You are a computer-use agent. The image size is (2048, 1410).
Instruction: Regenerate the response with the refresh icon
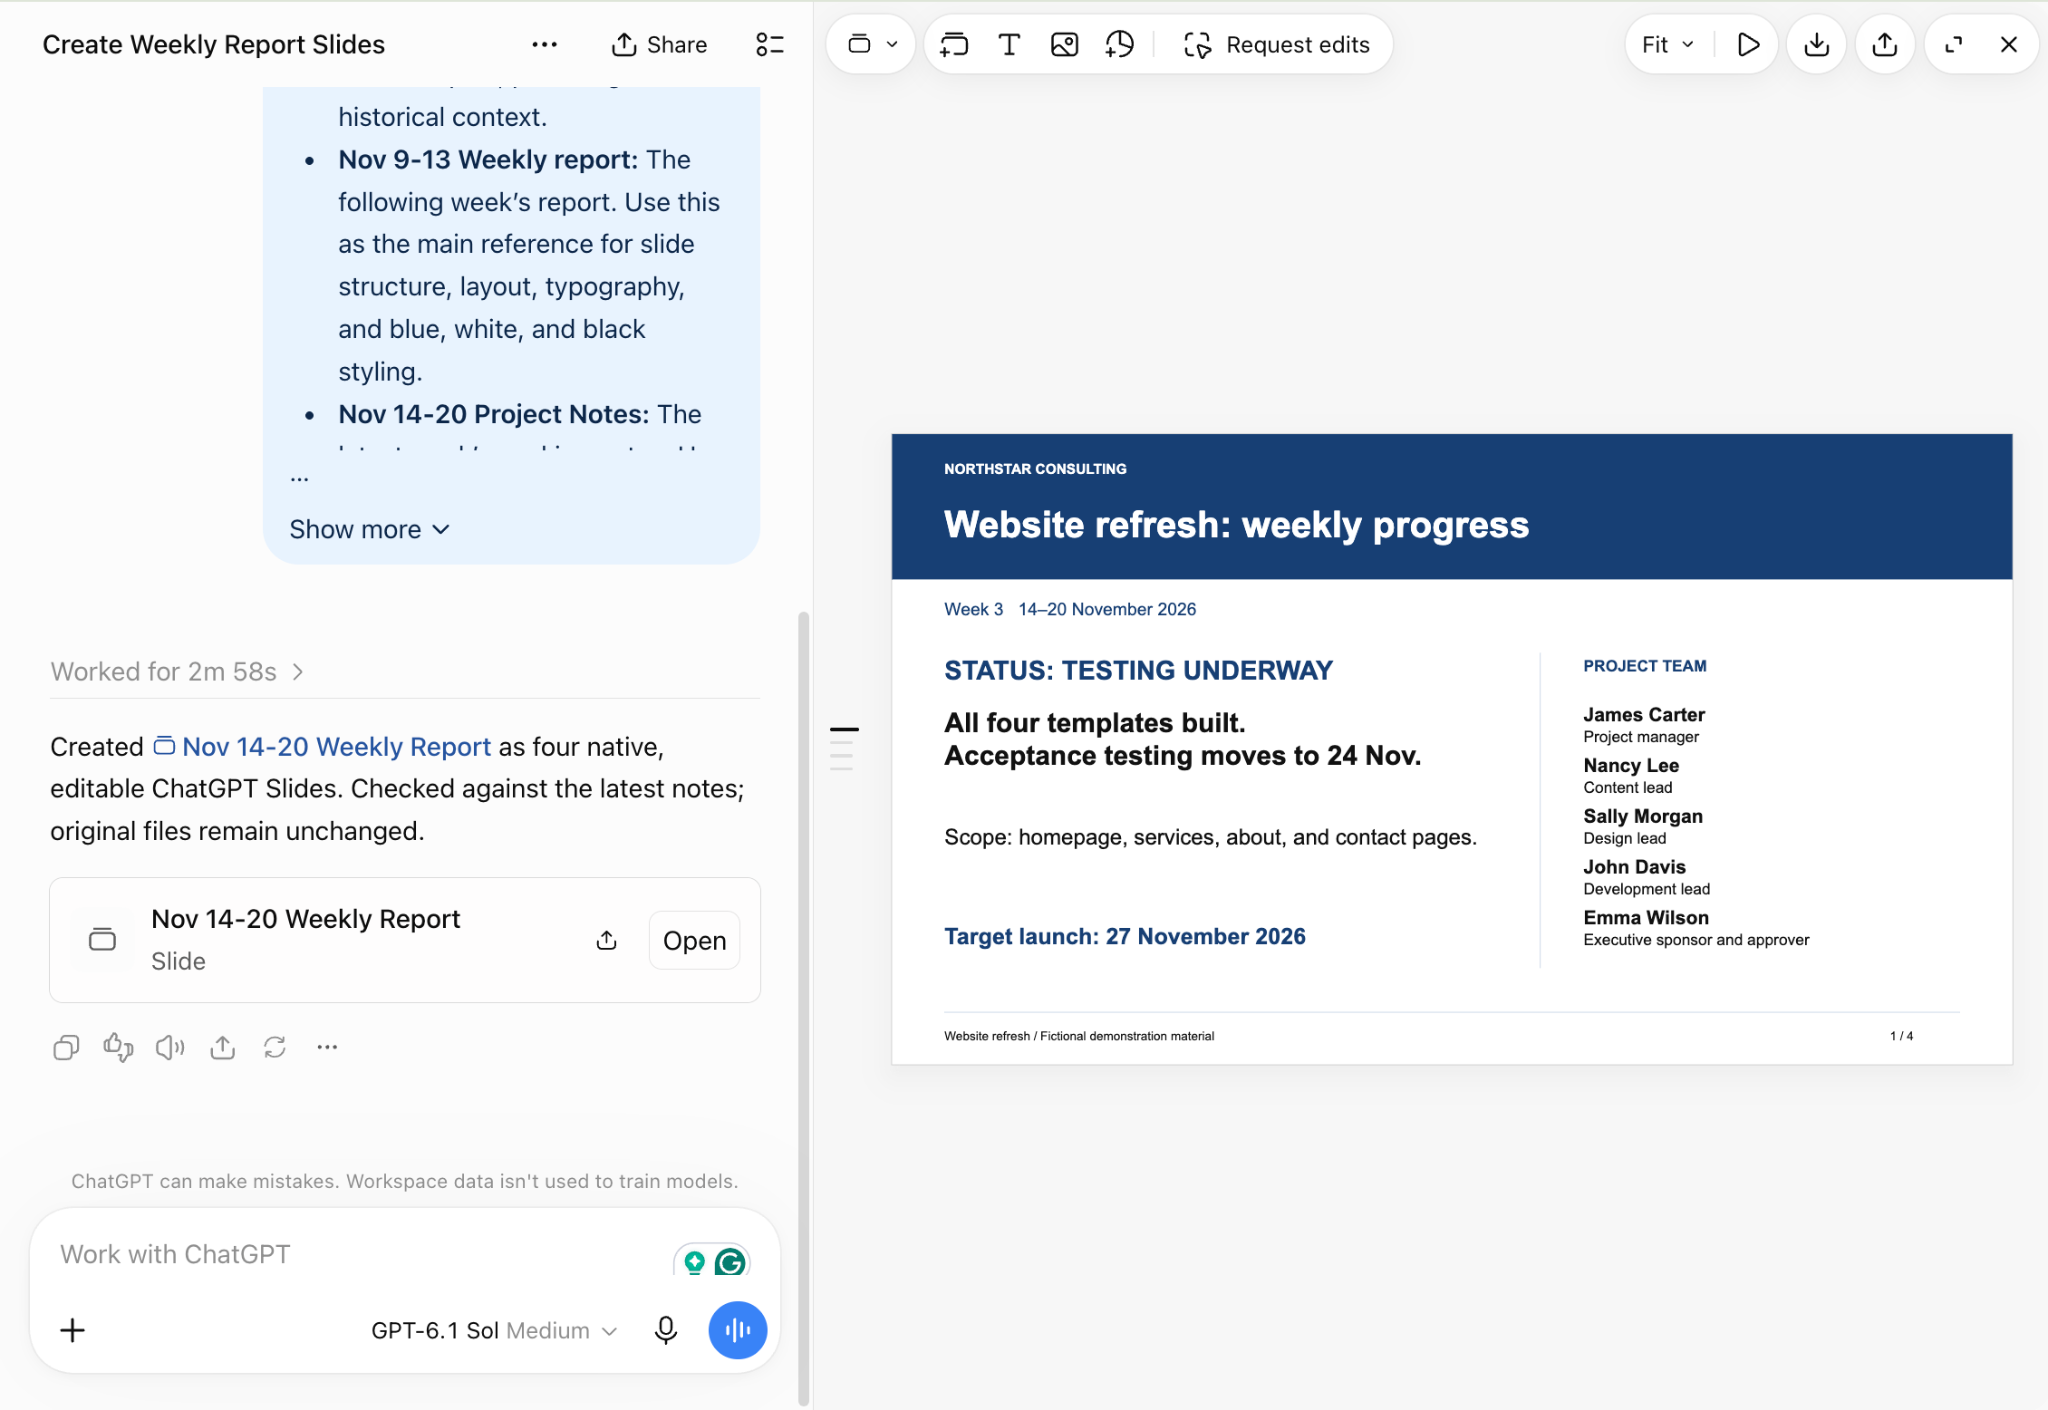click(x=275, y=1047)
